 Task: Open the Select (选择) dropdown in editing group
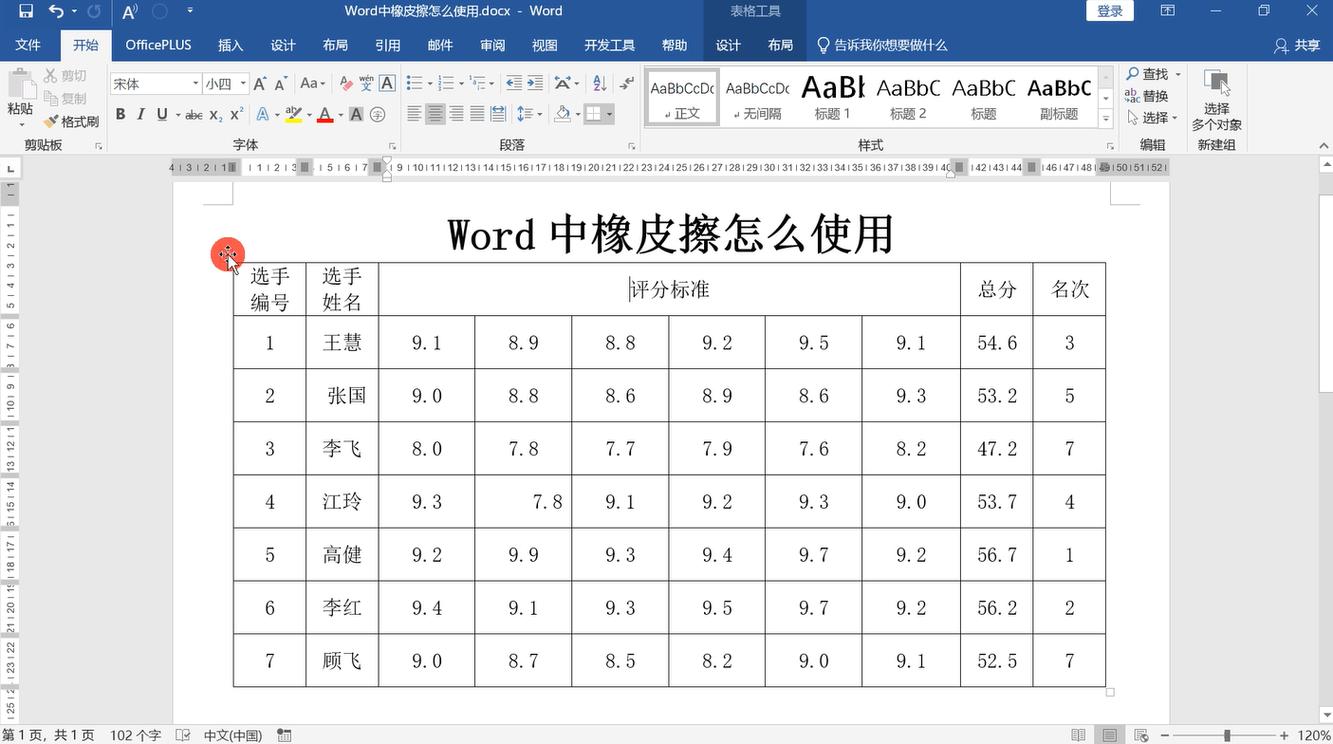(1153, 117)
